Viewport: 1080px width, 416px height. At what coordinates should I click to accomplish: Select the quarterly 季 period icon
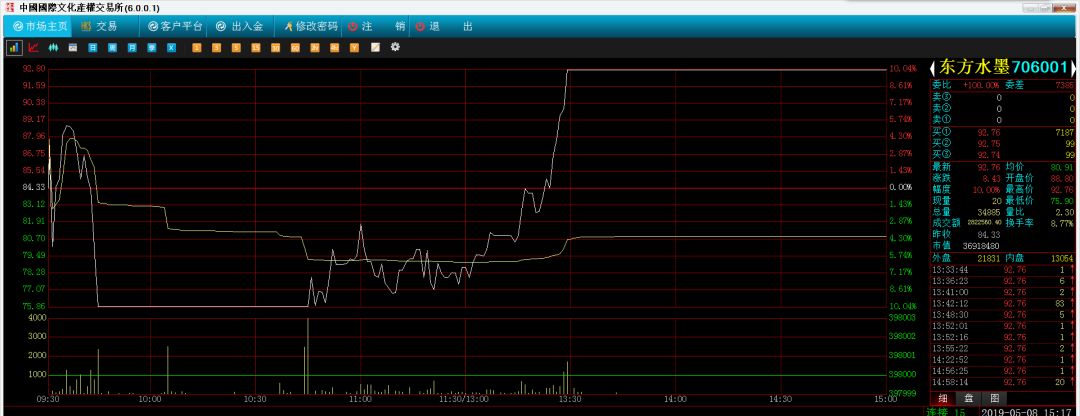pyautogui.click(x=152, y=48)
